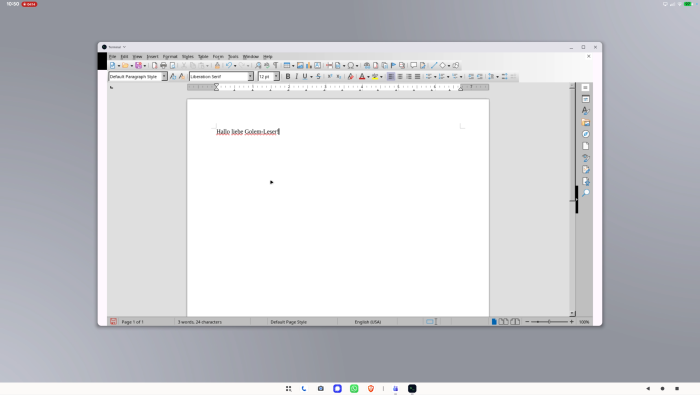Image resolution: width=700 pixels, height=395 pixels.
Task: Open the File menu
Action: 112,57
